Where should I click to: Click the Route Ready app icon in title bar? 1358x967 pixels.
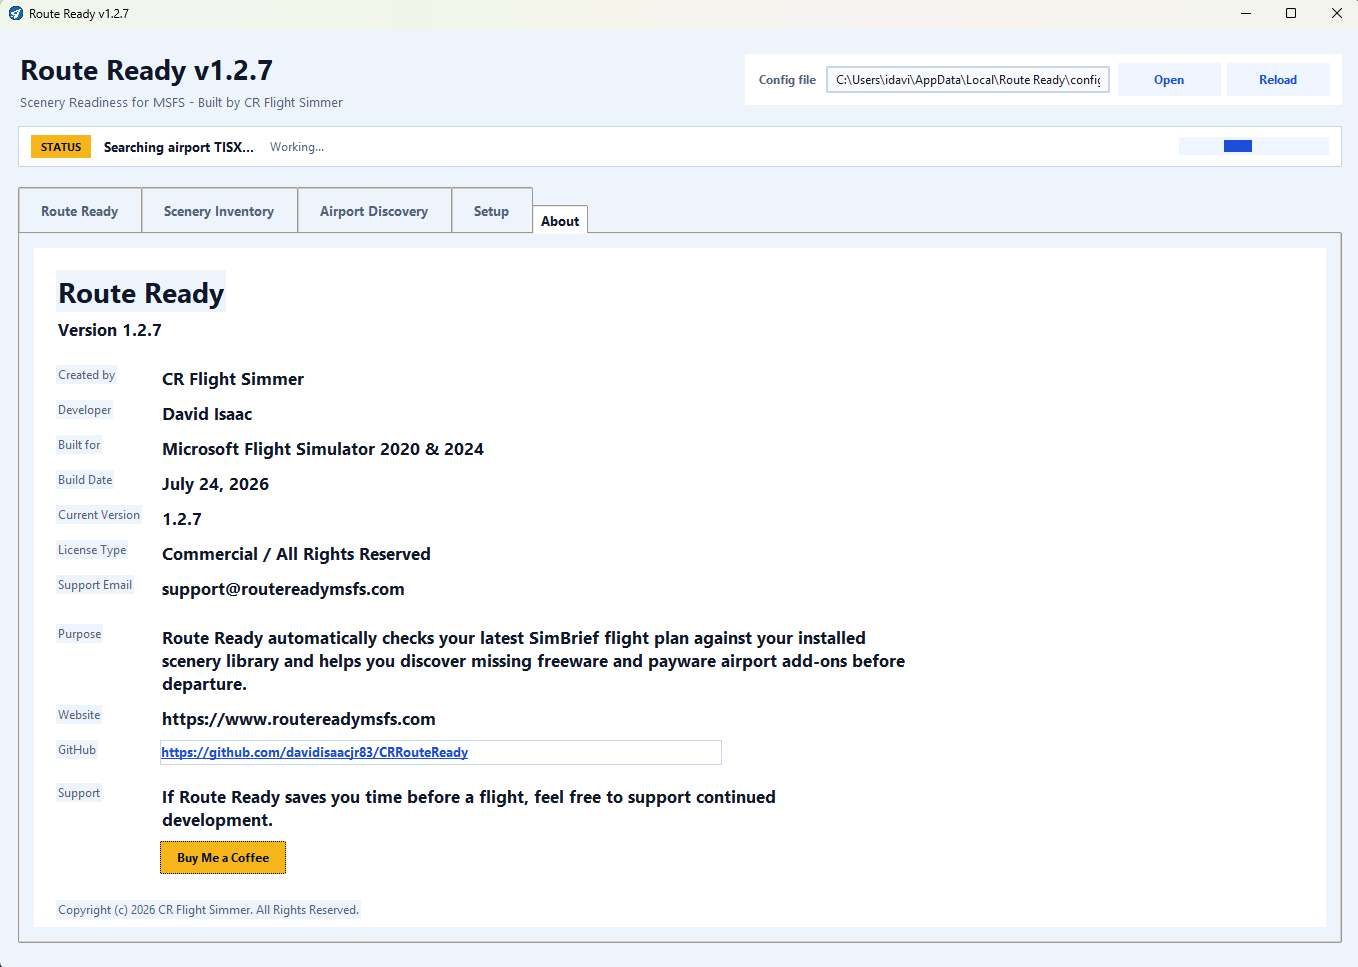[15, 13]
